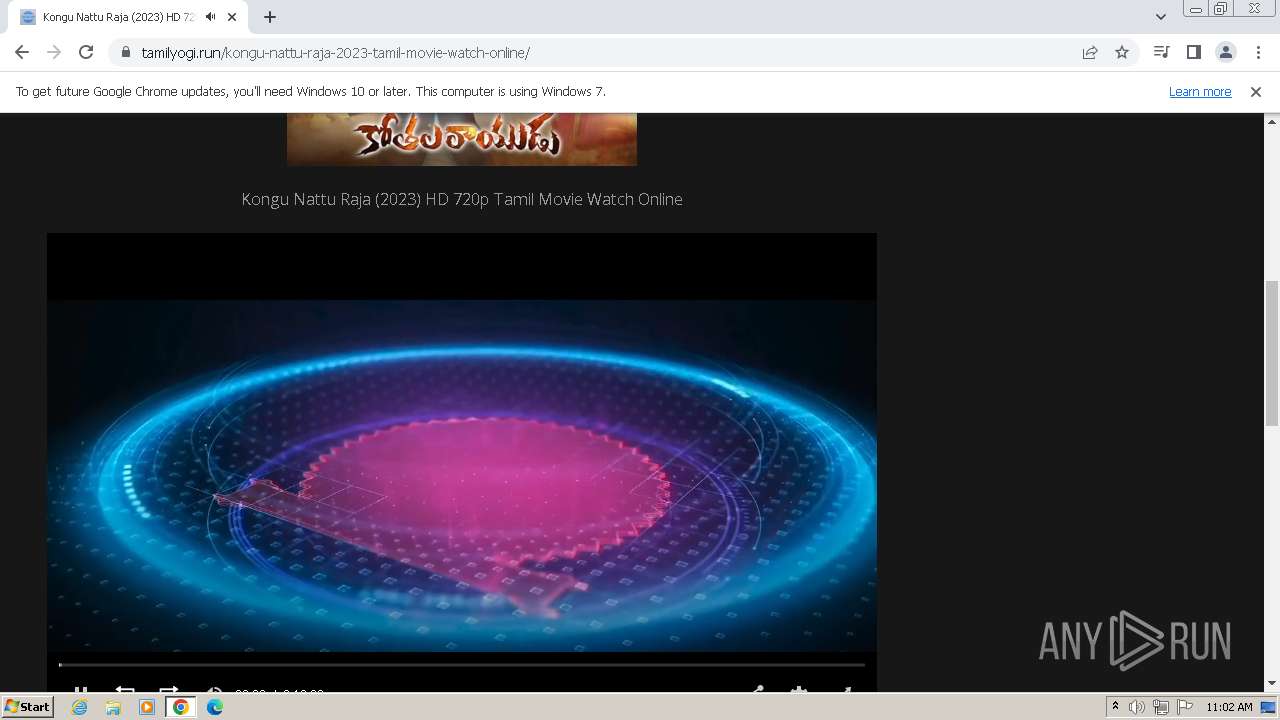
Task: Show hidden system tray icons
Action: click(1115, 707)
